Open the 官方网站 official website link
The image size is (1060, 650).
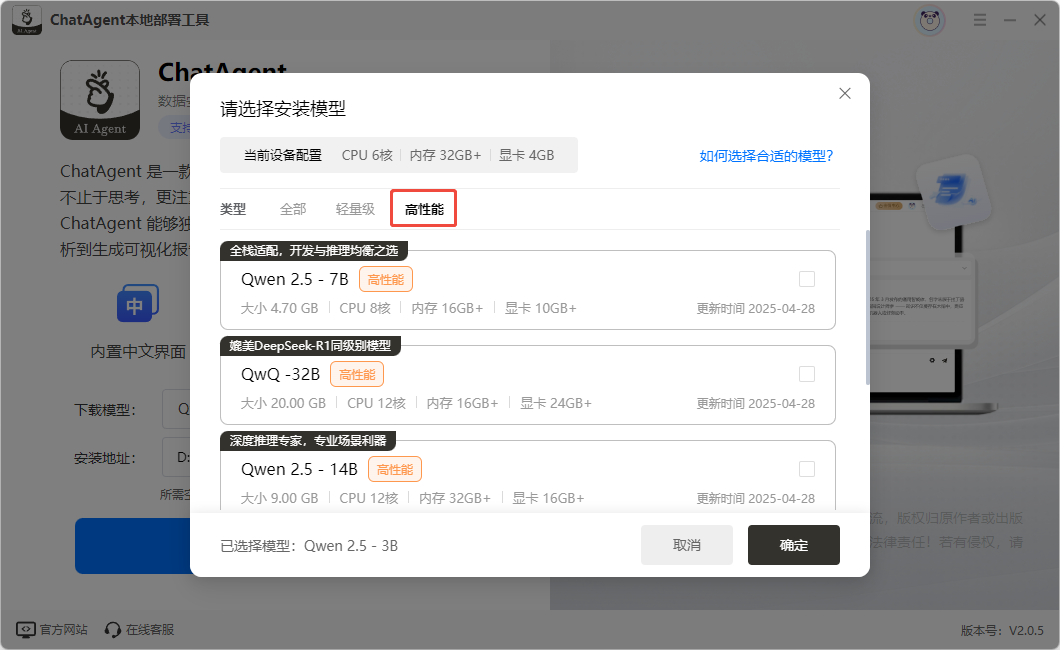click(x=52, y=630)
